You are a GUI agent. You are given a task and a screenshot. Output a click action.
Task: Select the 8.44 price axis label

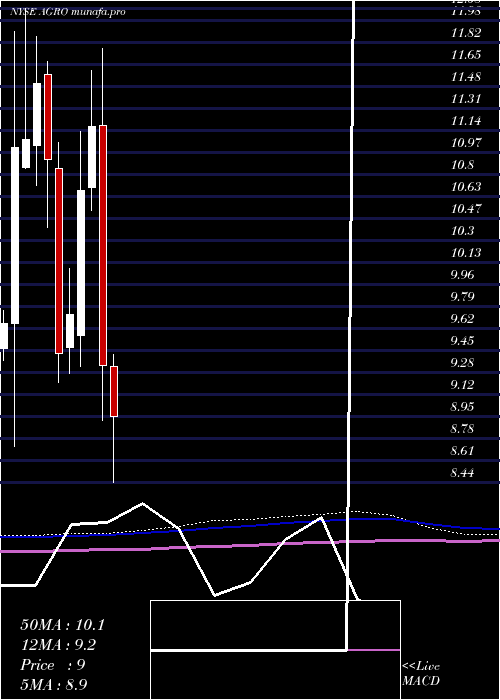click(x=462, y=472)
